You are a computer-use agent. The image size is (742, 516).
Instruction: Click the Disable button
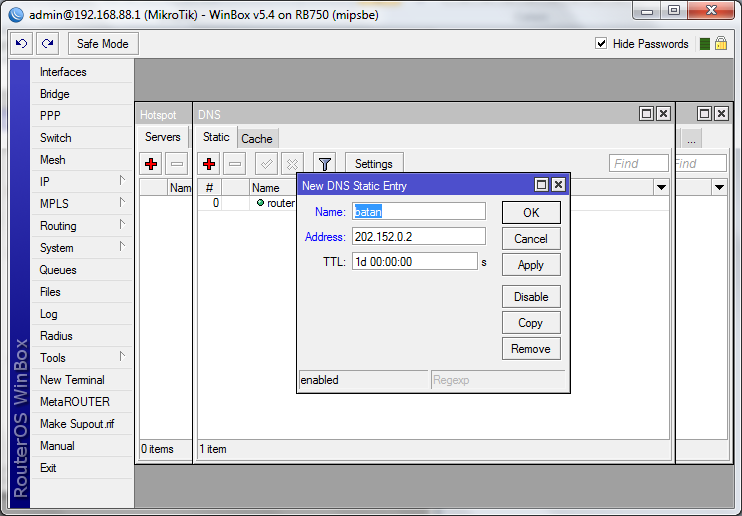pyautogui.click(x=531, y=297)
